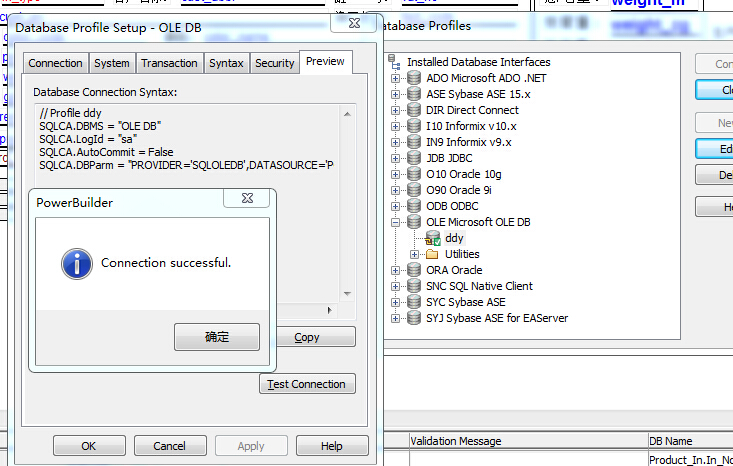Click the DIR Direct Connect database icon
Screen dimensions: 733x466
414,110
